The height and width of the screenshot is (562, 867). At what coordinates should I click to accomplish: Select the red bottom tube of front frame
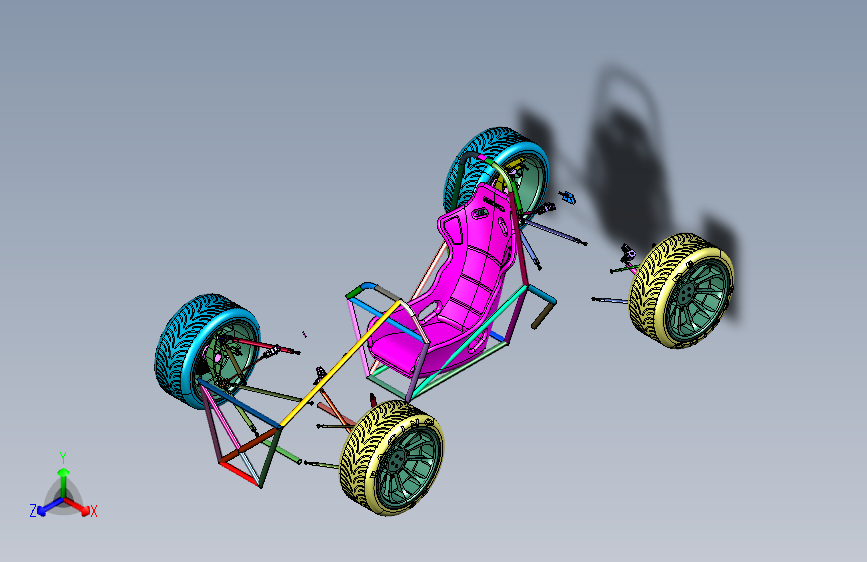click(239, 473)
